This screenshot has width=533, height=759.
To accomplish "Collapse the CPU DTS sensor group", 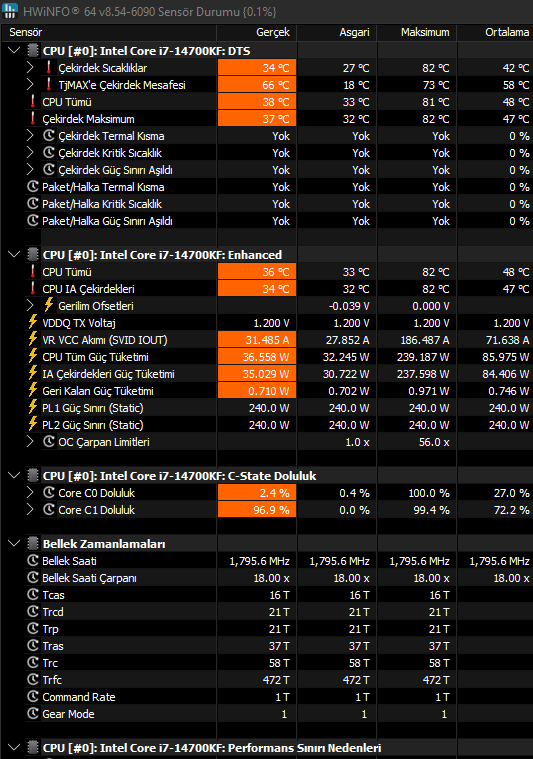I will pyautogui.click(x=14, y=50).
